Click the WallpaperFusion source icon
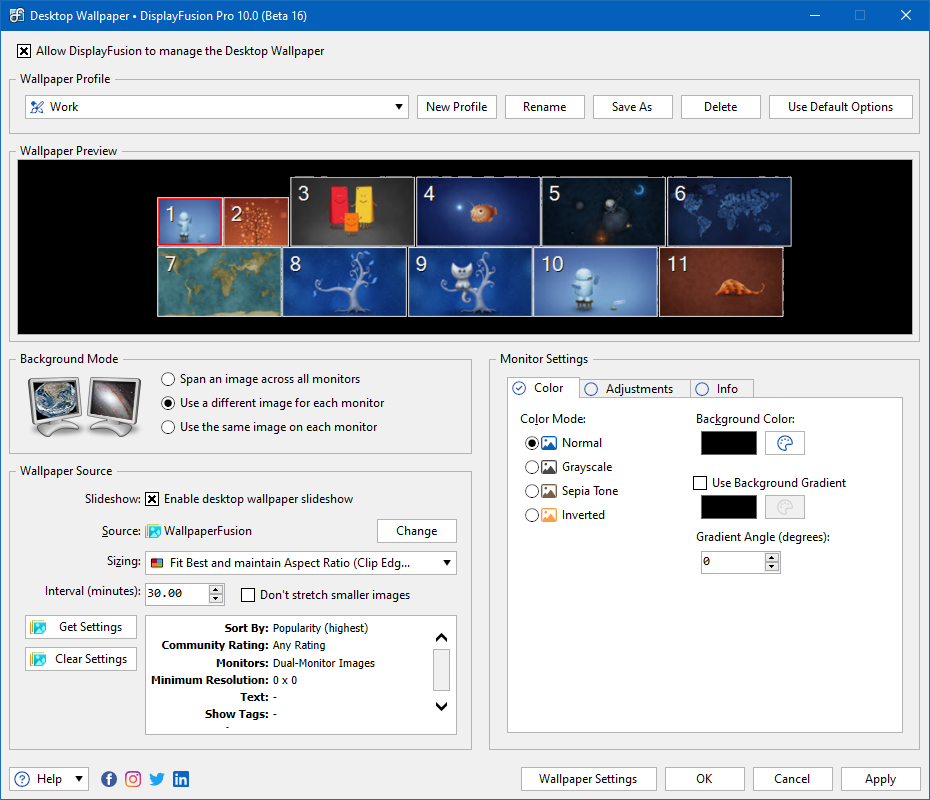930x800 pixels. [154, 531]
